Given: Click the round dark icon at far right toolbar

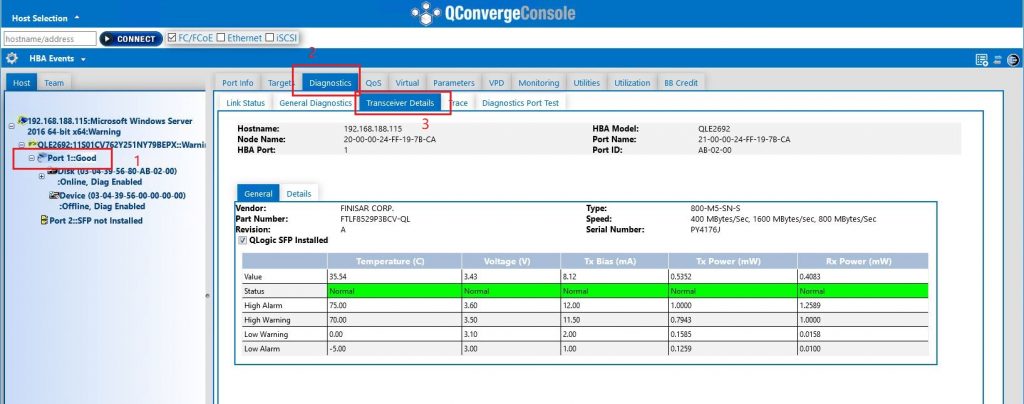Looking at the screenshot, I should click(x=1013, y=60).
